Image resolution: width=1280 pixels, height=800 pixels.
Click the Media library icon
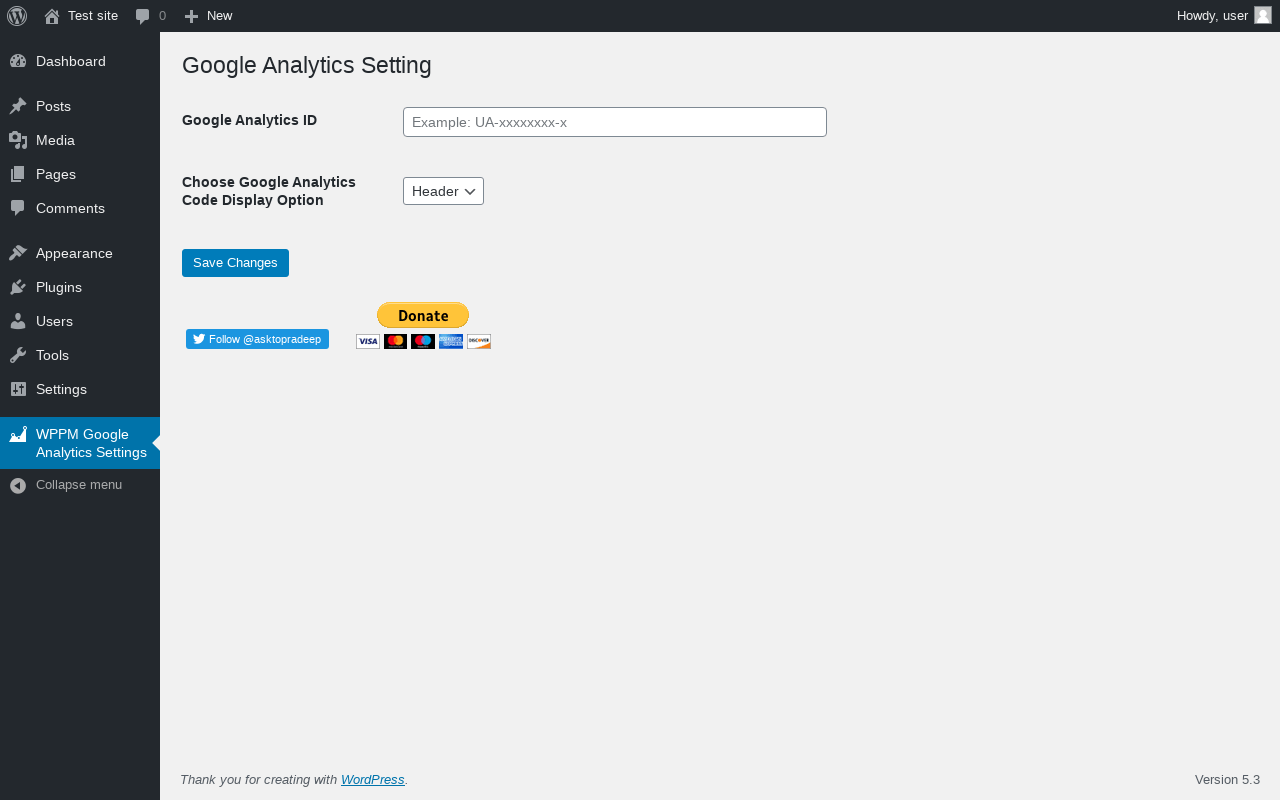[x=18, y=140]
